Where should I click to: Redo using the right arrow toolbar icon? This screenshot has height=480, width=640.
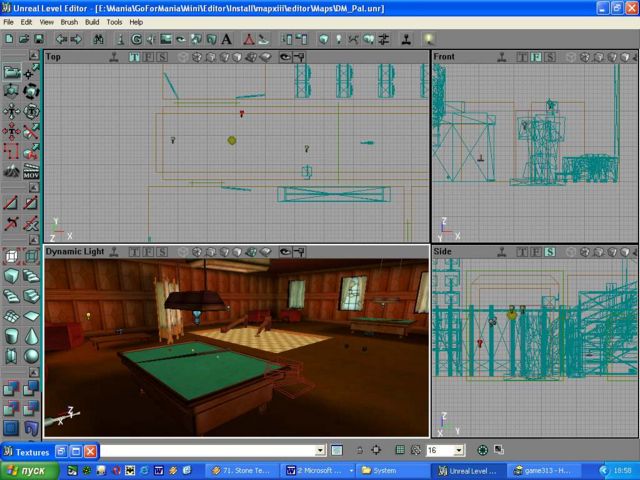(76, 39)
